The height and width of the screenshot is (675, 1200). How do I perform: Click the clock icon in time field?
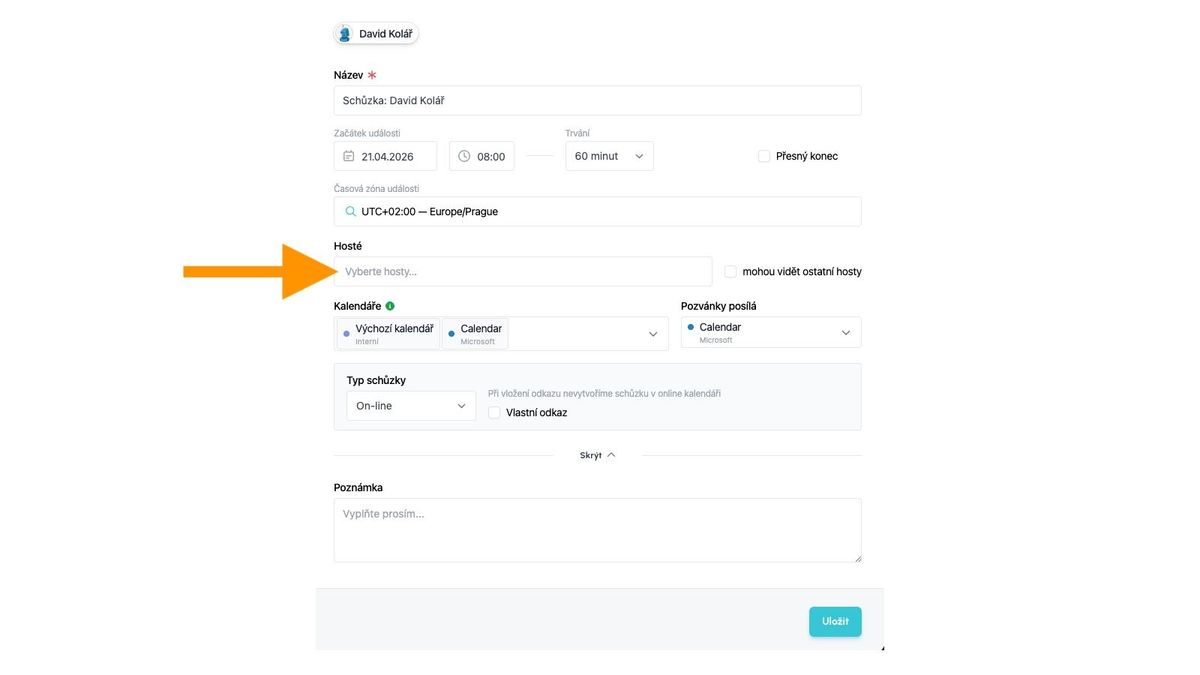464,156
